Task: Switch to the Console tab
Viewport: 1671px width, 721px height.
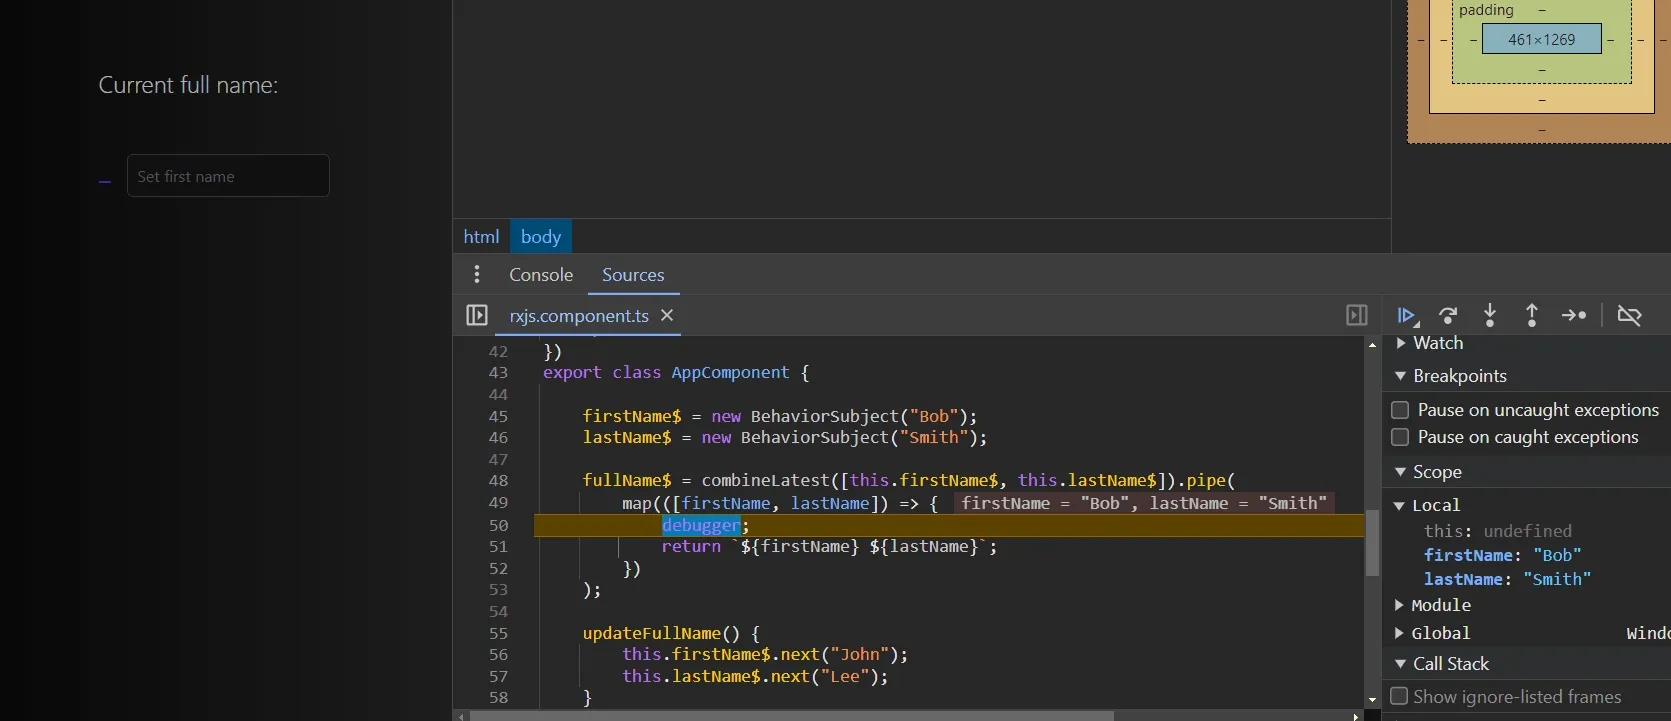Action: click(541, 275)
